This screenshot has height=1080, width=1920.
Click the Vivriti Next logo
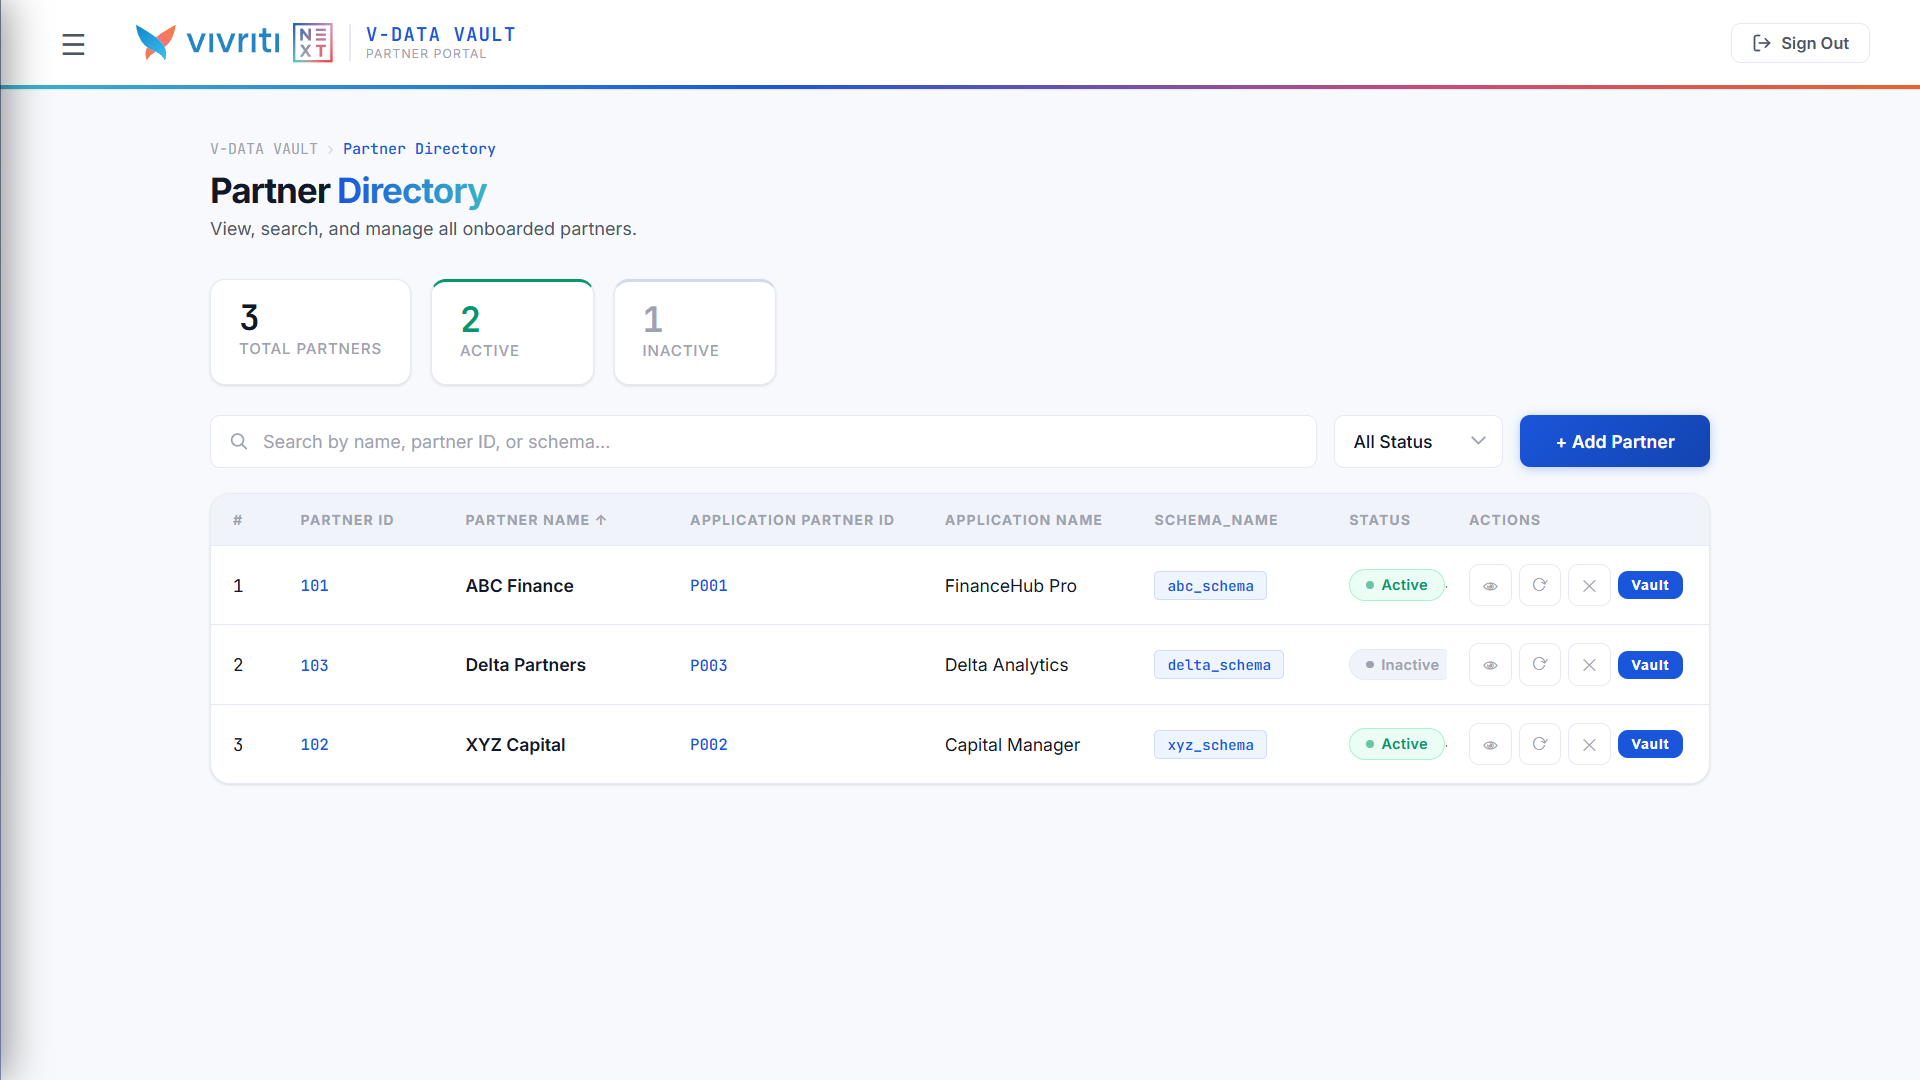[234, 43]
